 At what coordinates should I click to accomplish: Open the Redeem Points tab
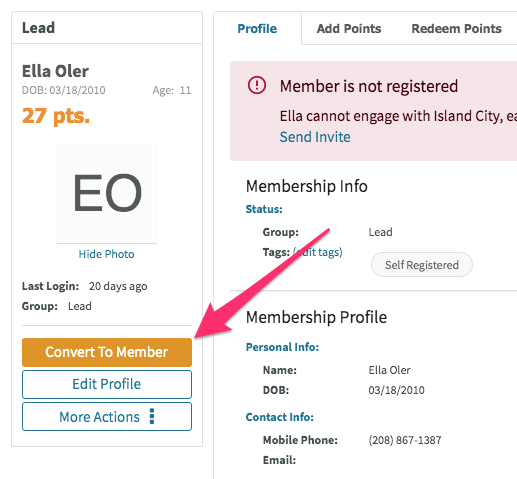456,29
